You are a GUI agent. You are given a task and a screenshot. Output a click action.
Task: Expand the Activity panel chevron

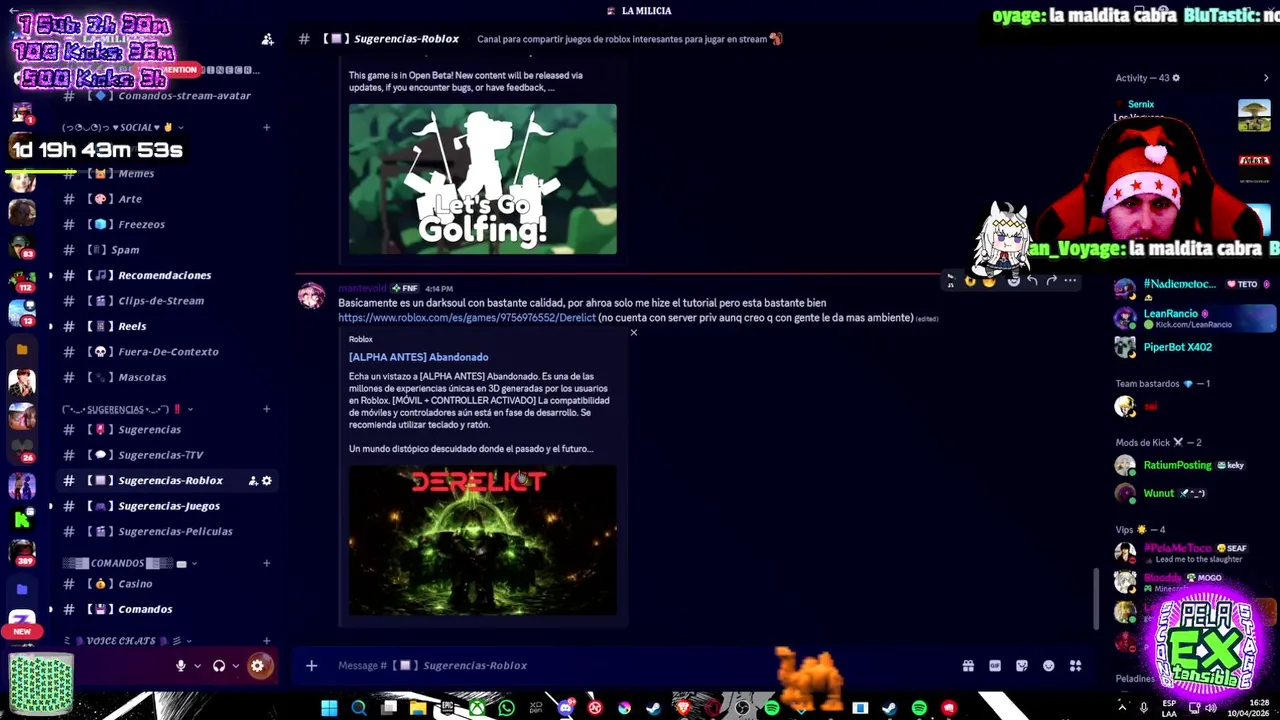click(x=1266, y=78)
